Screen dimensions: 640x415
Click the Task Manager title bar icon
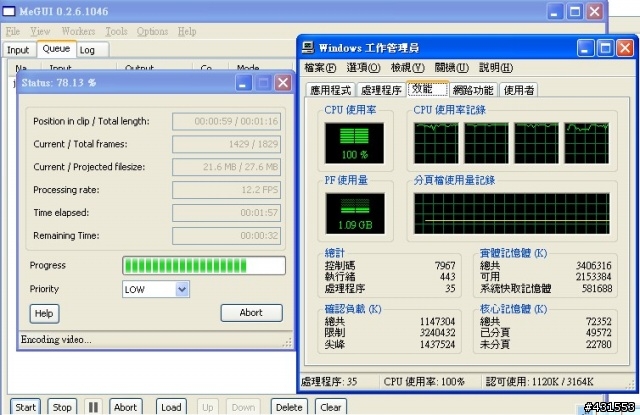click(x=308, y=48)
